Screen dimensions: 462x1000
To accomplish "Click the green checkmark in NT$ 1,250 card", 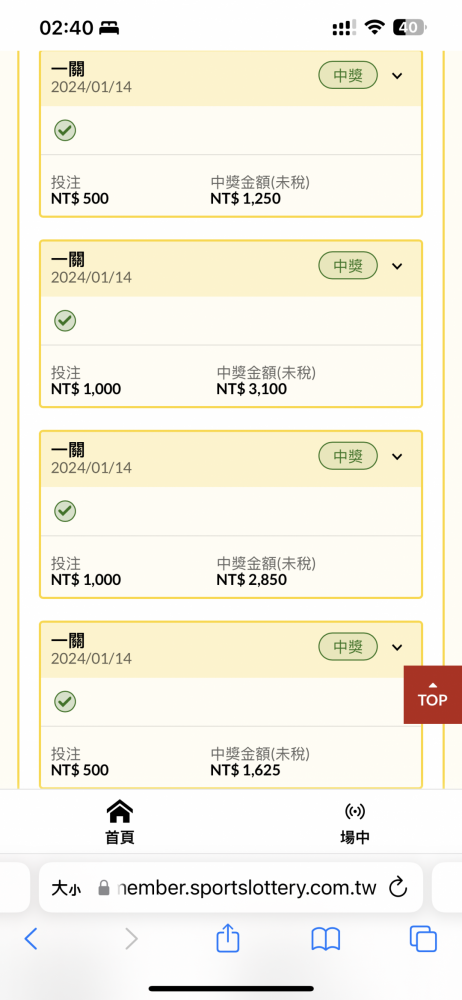I will 65,130.
